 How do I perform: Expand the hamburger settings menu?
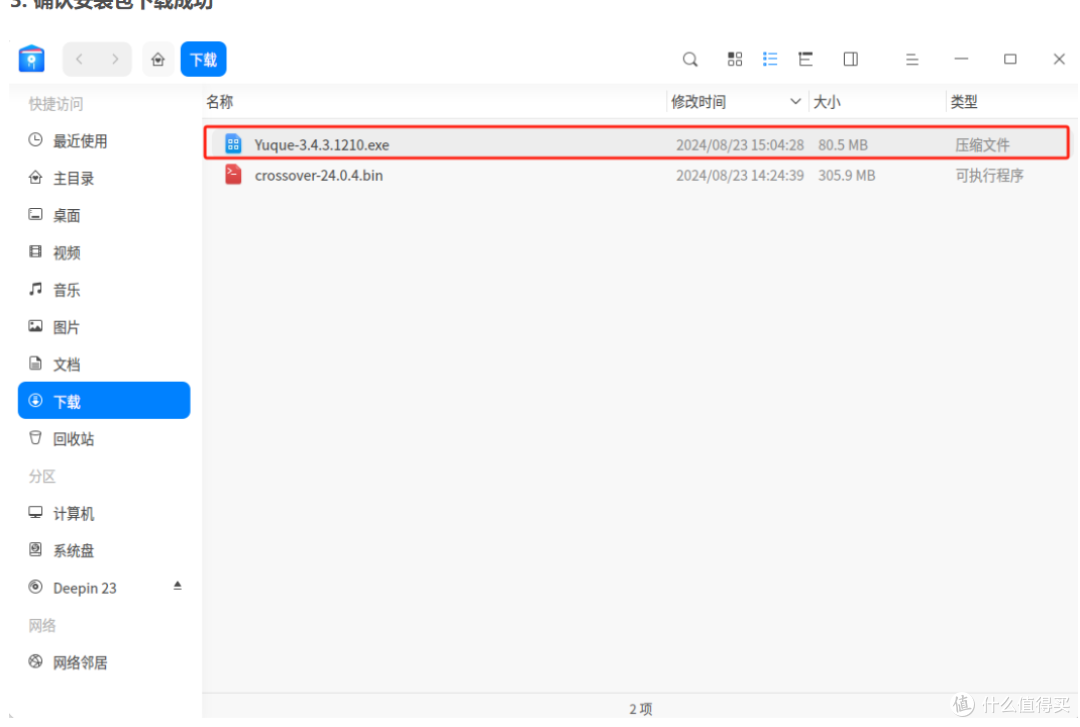click(x=912, y=59)
